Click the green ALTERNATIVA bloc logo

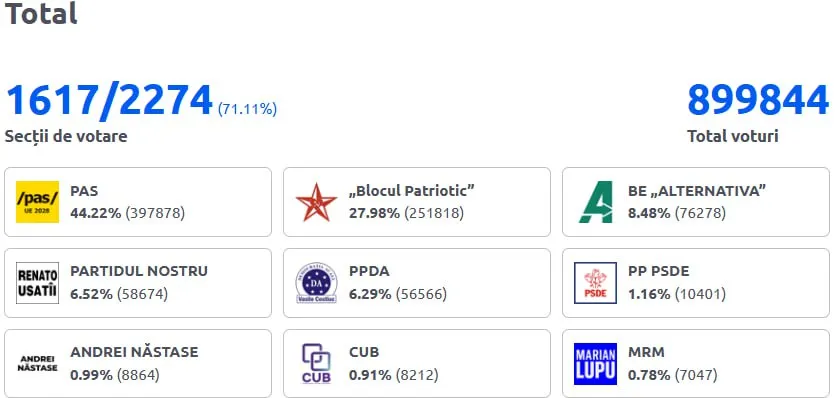pos(596,202)
